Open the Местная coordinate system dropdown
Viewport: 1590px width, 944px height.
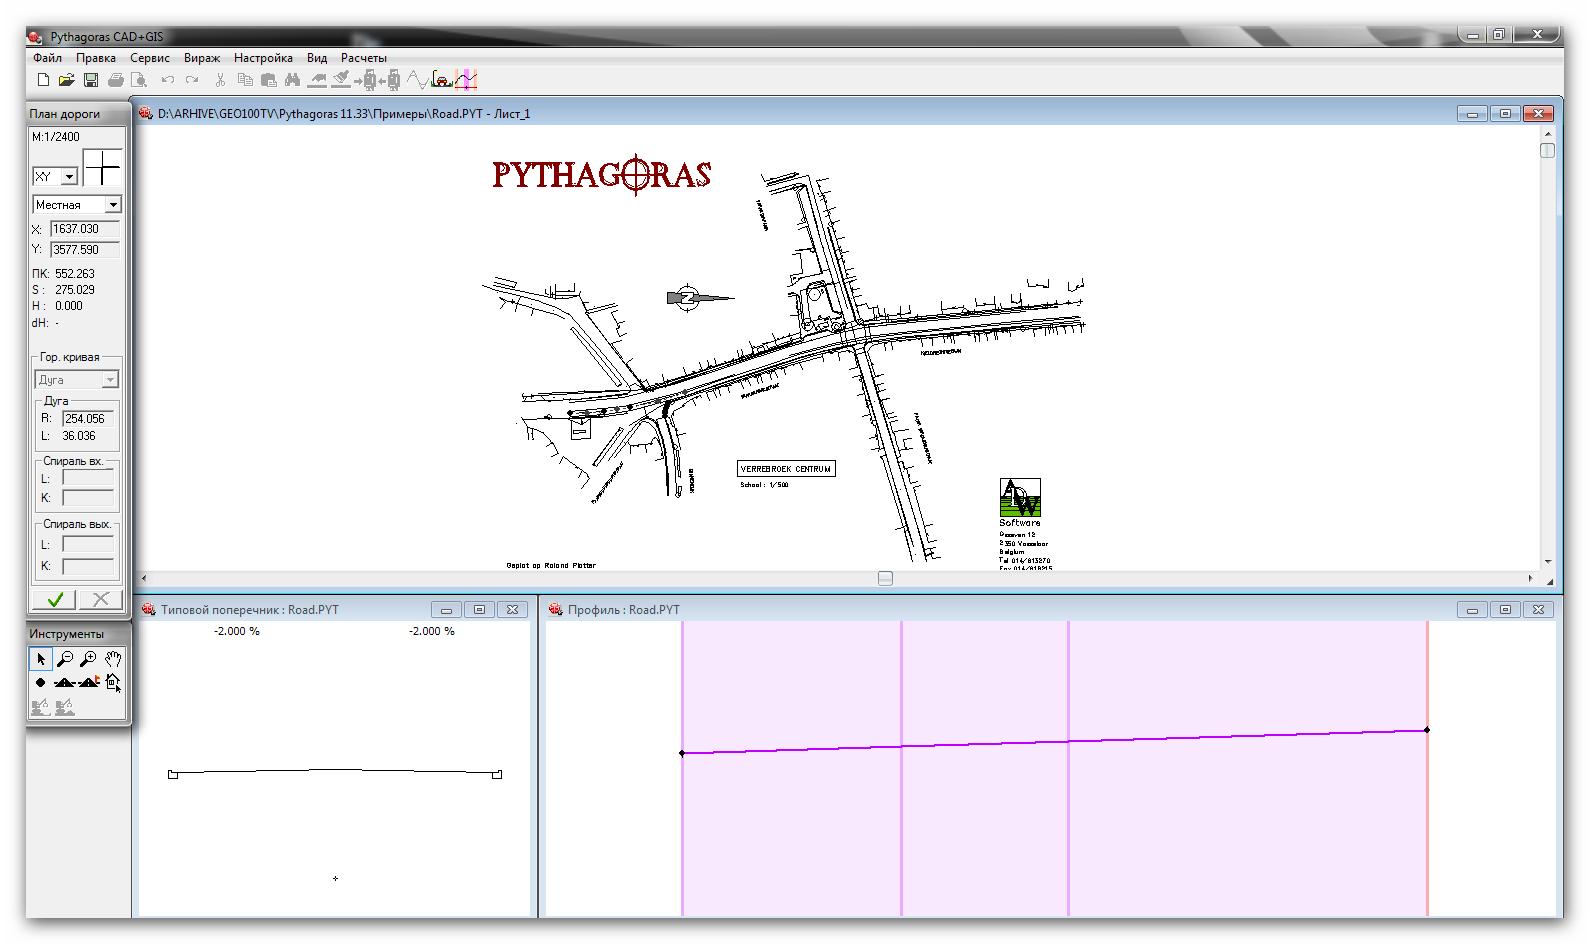(x=113, y=205)
